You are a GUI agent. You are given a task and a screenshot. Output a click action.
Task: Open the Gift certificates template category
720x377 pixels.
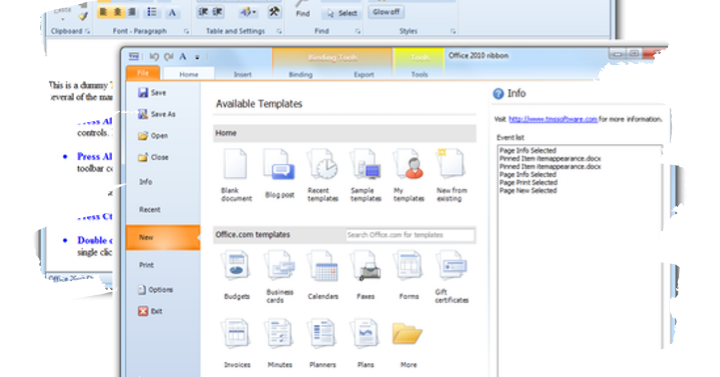click(x=452, y=277)
